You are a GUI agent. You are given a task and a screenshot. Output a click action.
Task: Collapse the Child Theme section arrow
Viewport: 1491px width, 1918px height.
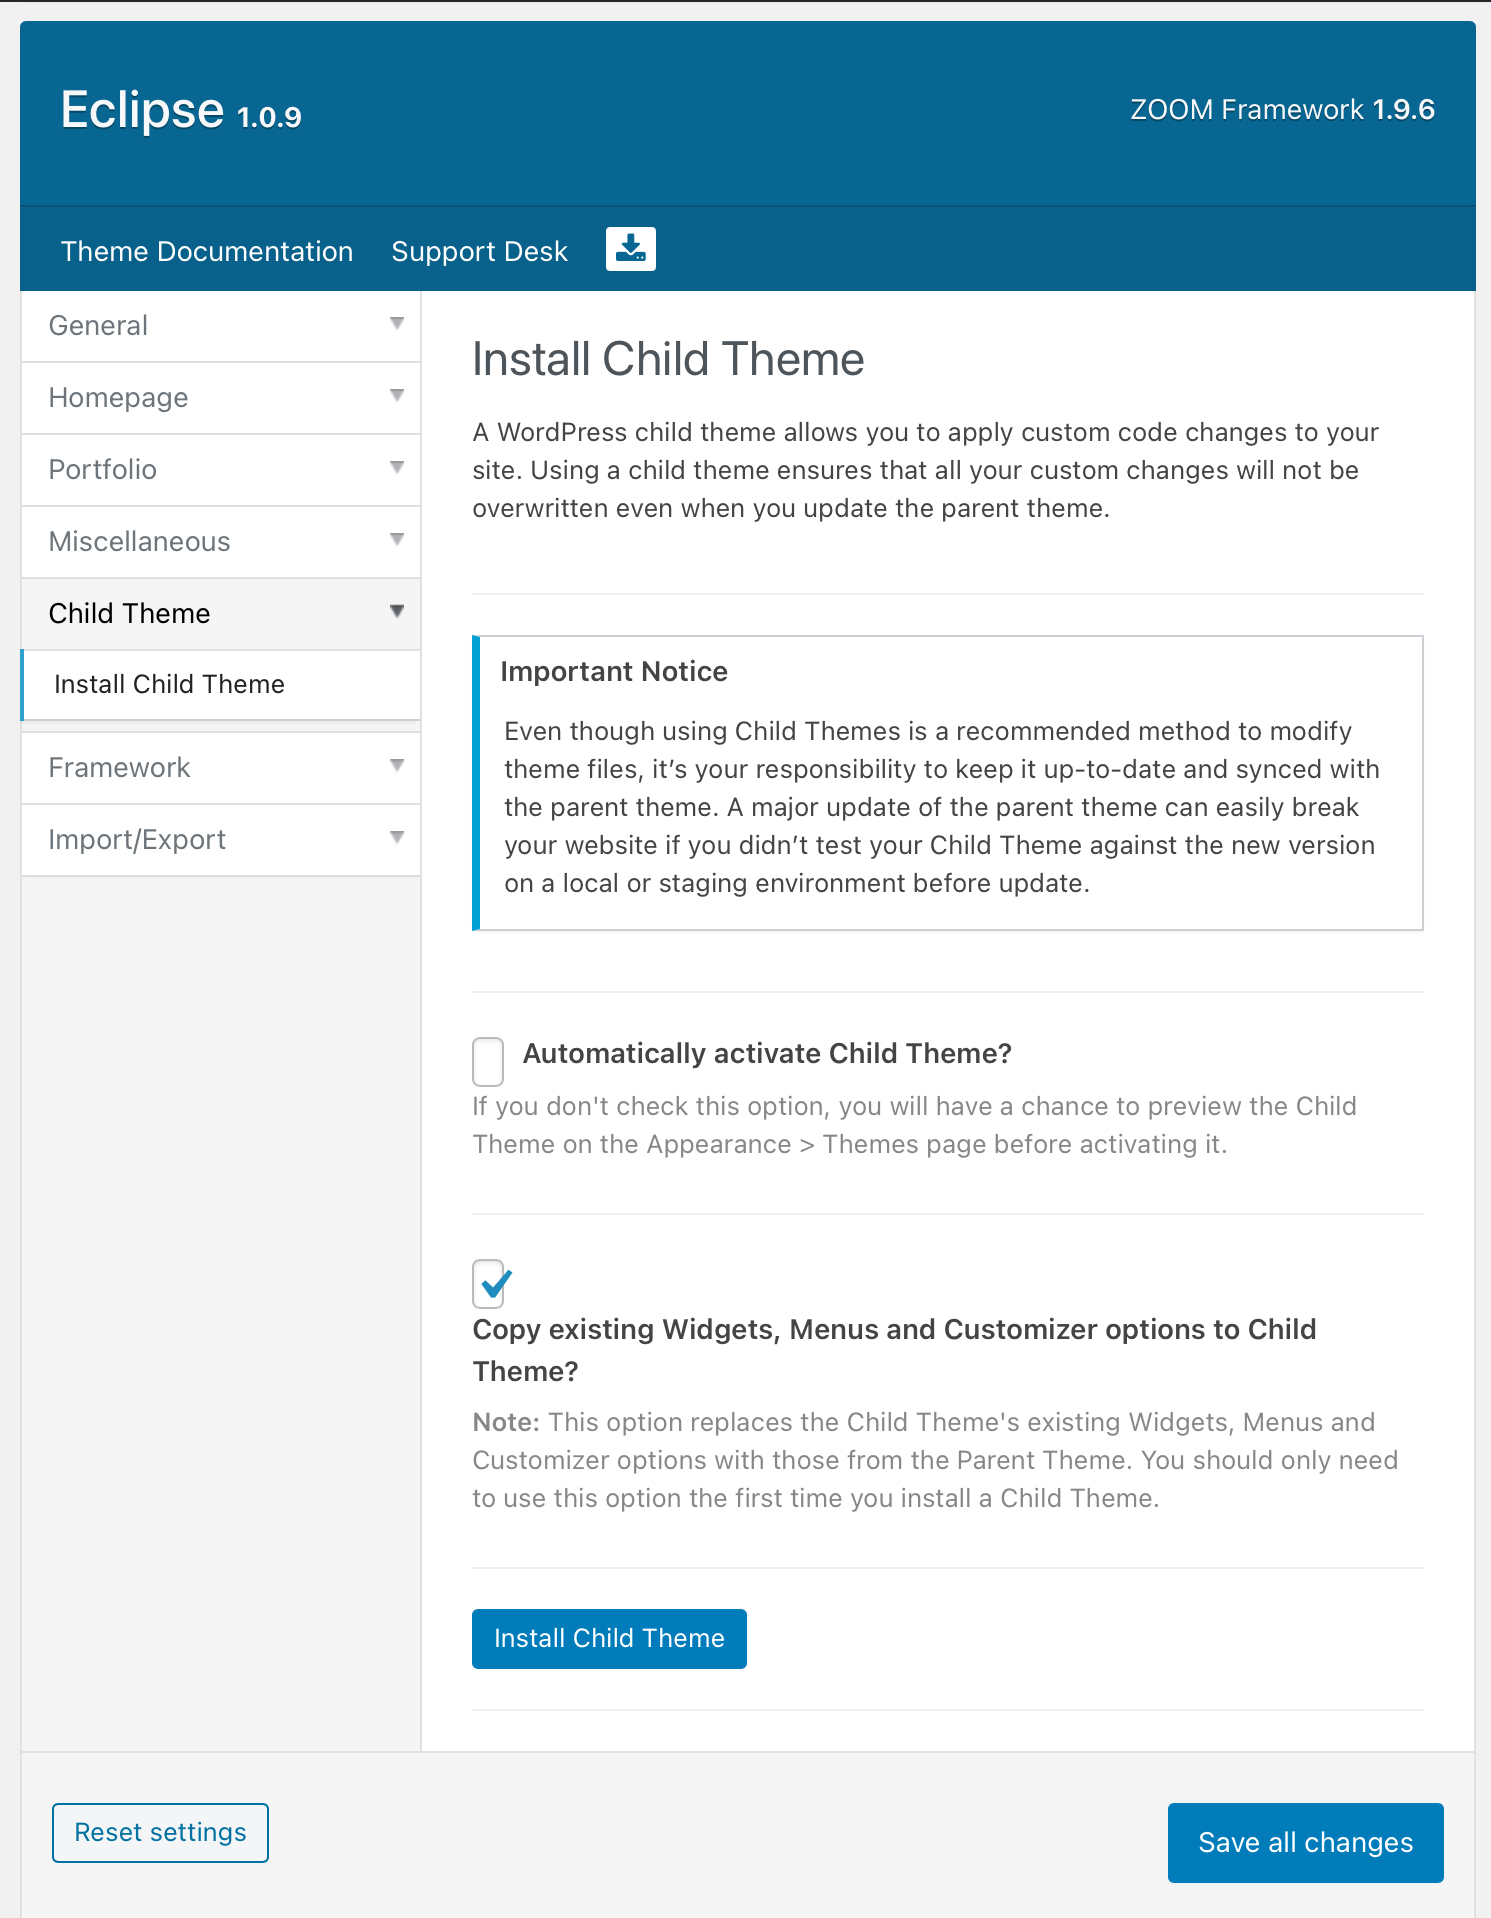[x=397, y=612]
